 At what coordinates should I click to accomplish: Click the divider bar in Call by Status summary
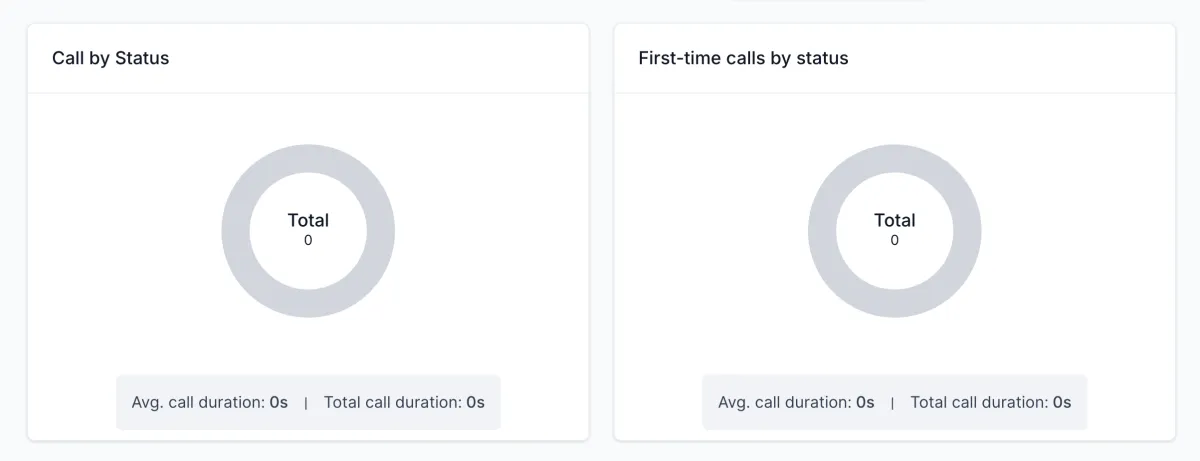306,403
